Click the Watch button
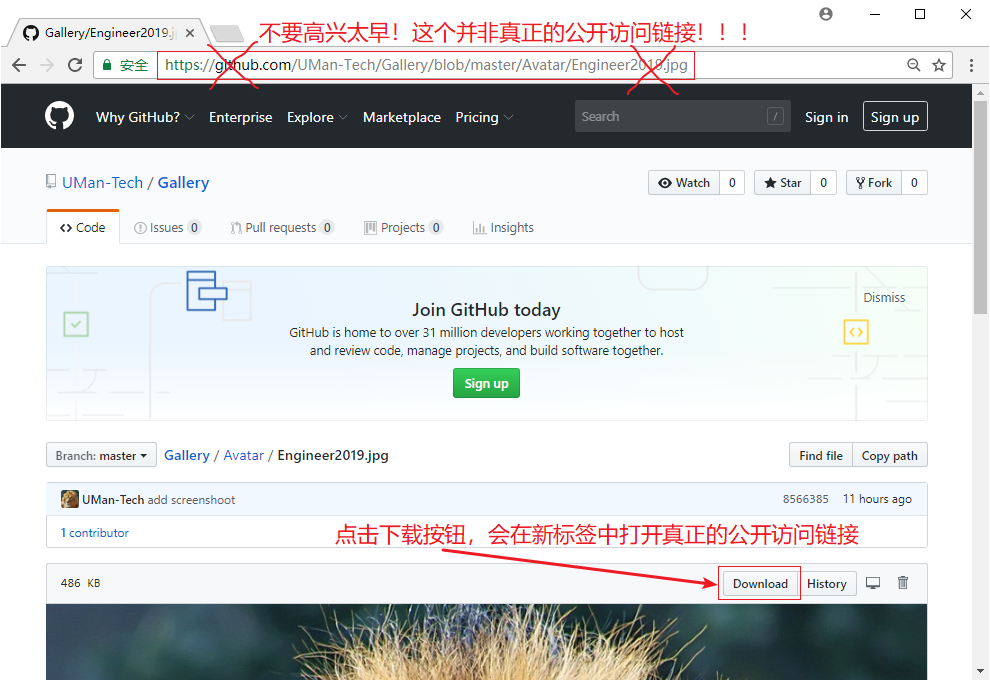Screen dimensions: 990x681 [684, 182]
